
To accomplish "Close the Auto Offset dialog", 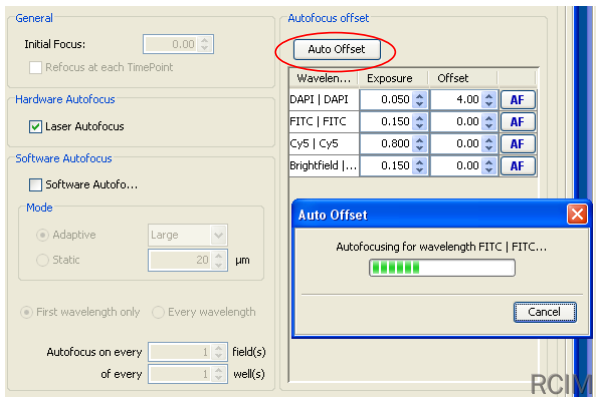I will click(576, 215).
